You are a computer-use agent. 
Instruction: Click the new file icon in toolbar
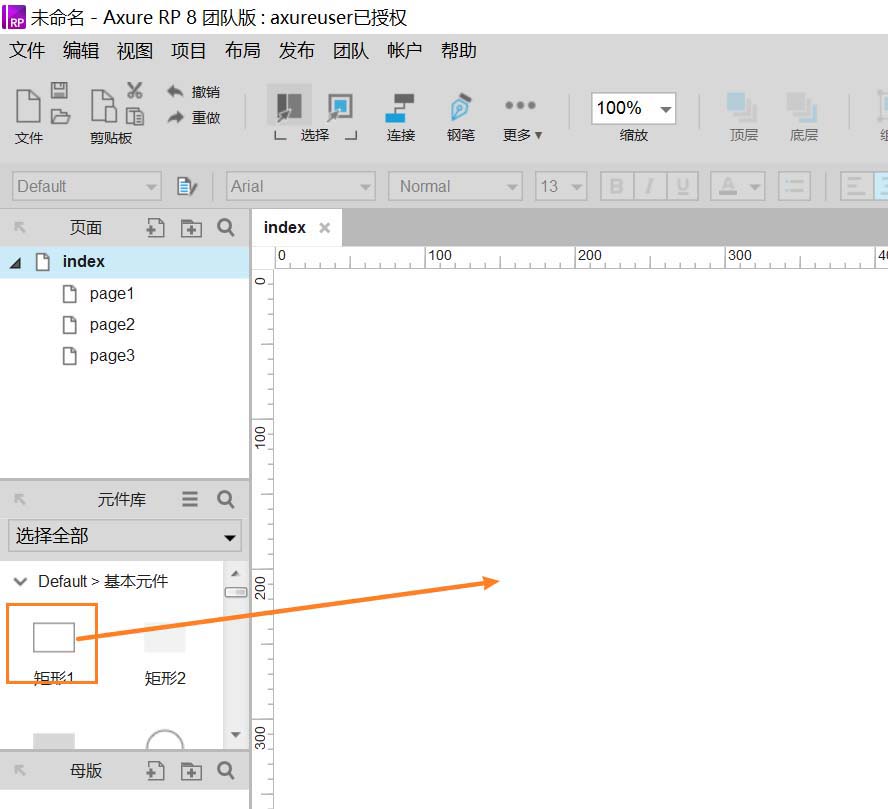[x=28, y=106]
